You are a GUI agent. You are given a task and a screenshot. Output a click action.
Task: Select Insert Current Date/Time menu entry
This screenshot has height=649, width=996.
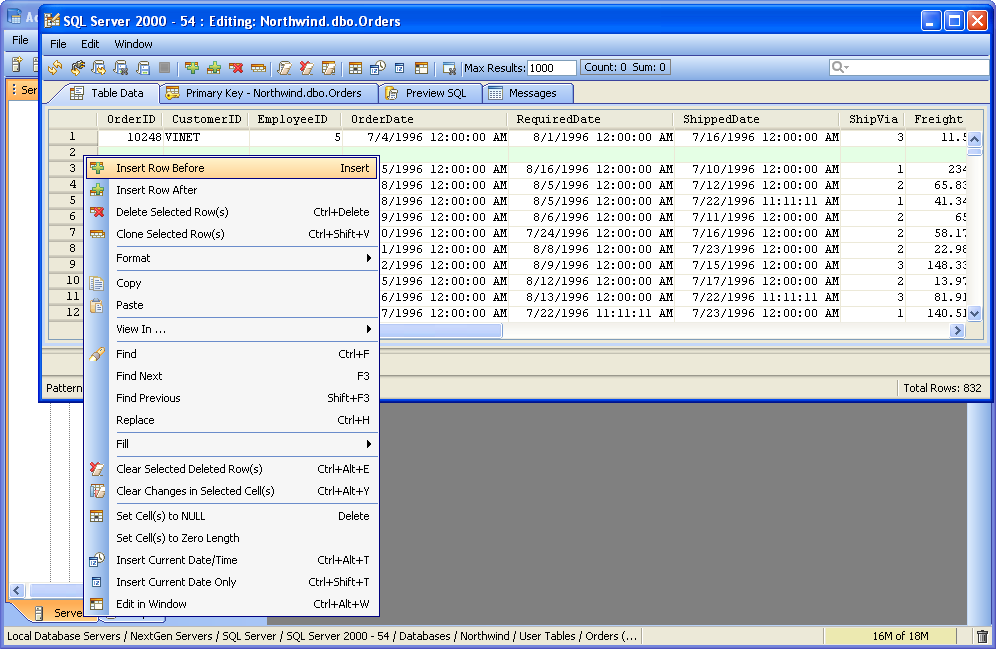pyautogui.click(x=232, y=560)
